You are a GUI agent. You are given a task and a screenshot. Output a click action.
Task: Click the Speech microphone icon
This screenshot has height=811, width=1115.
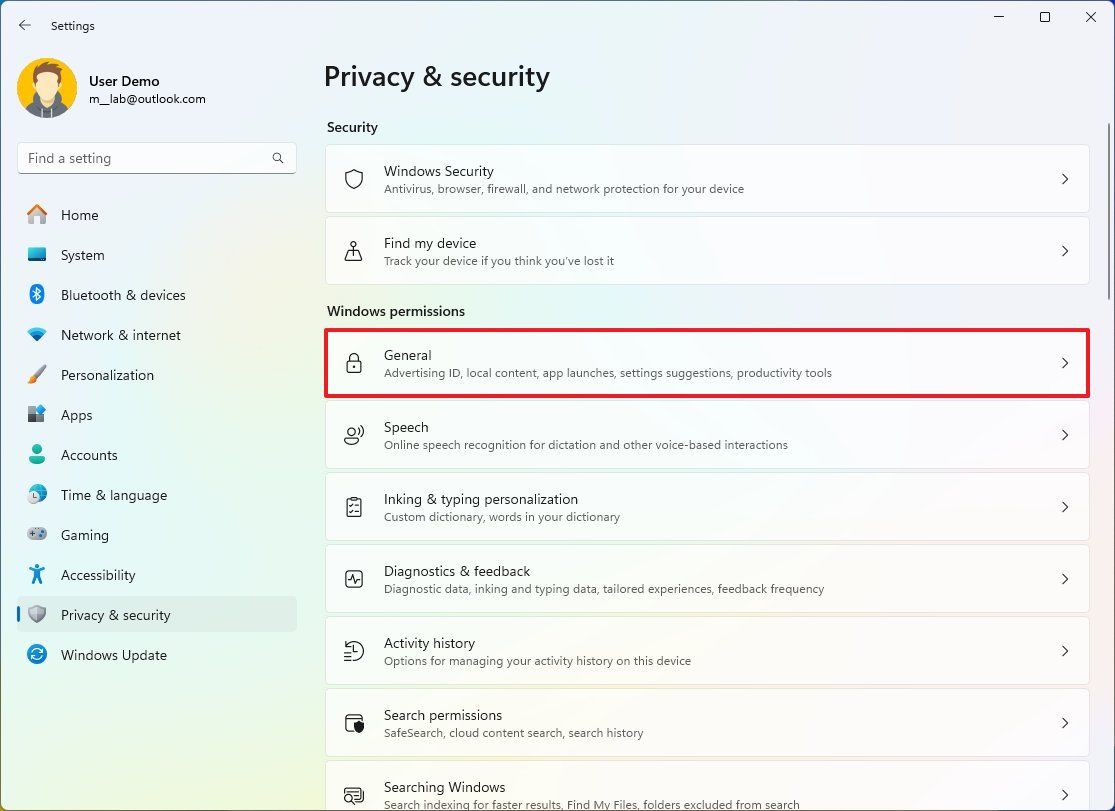point(353,435)
